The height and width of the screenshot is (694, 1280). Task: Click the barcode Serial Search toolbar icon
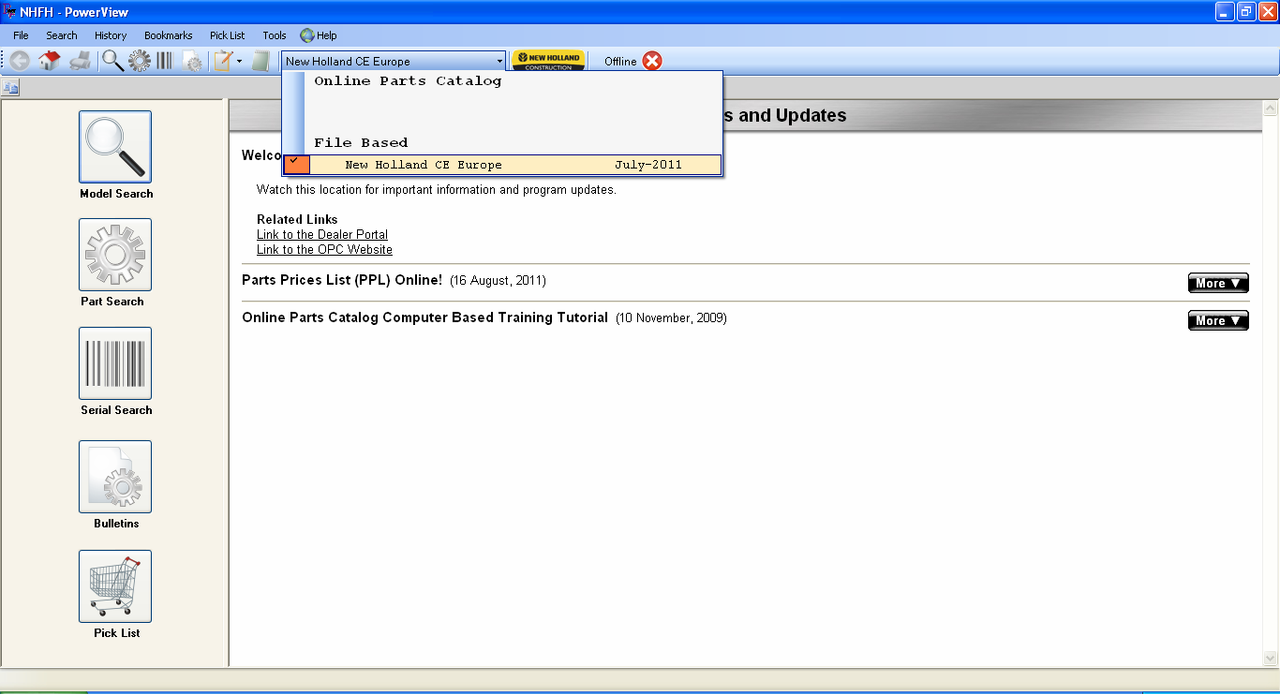(x=164, y=61)
